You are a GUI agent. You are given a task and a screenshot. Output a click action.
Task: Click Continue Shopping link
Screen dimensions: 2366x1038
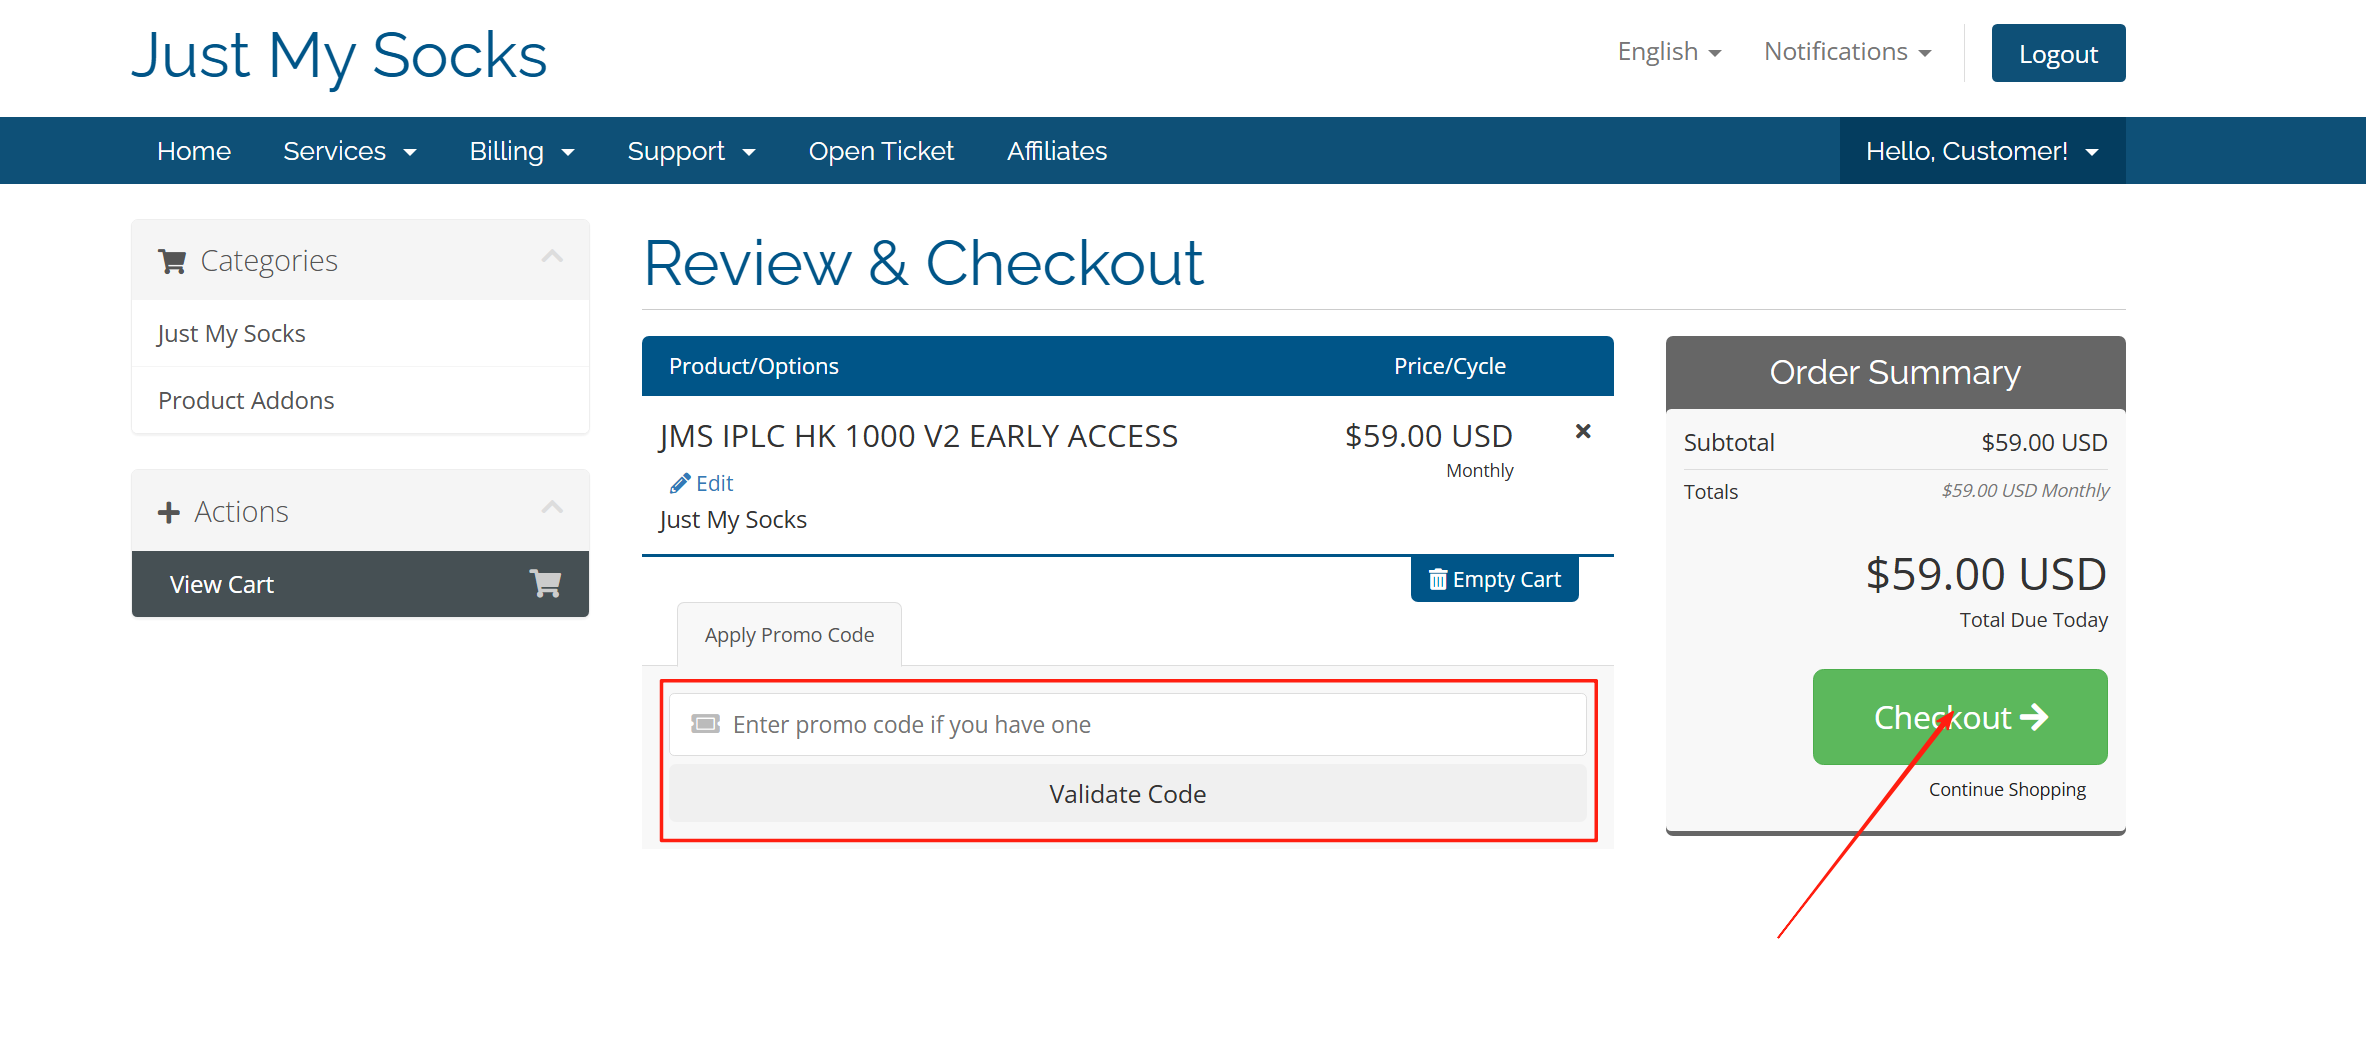[2007, 790]
